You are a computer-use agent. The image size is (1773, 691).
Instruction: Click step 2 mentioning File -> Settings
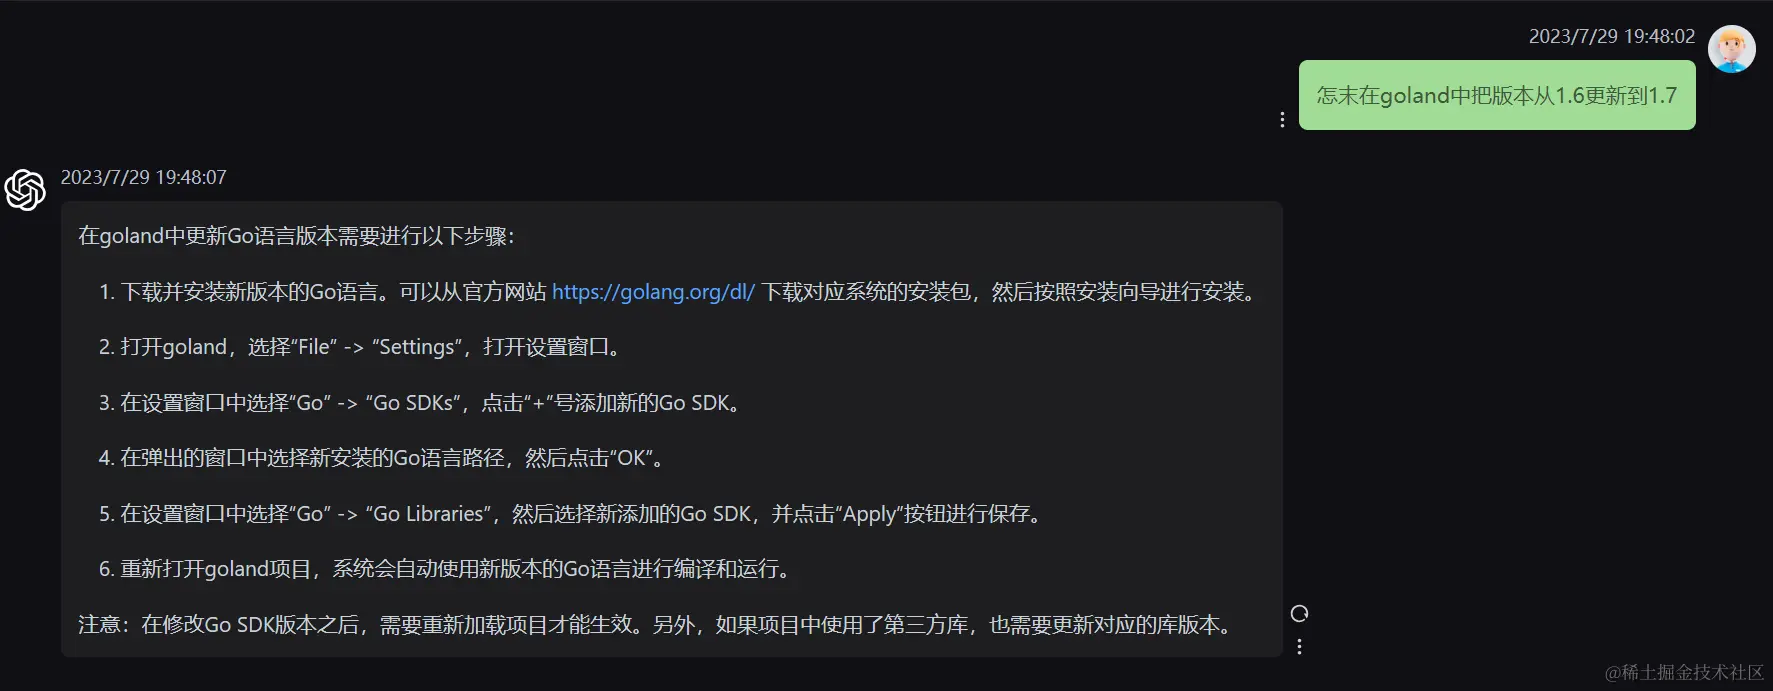tap(363, 347)
